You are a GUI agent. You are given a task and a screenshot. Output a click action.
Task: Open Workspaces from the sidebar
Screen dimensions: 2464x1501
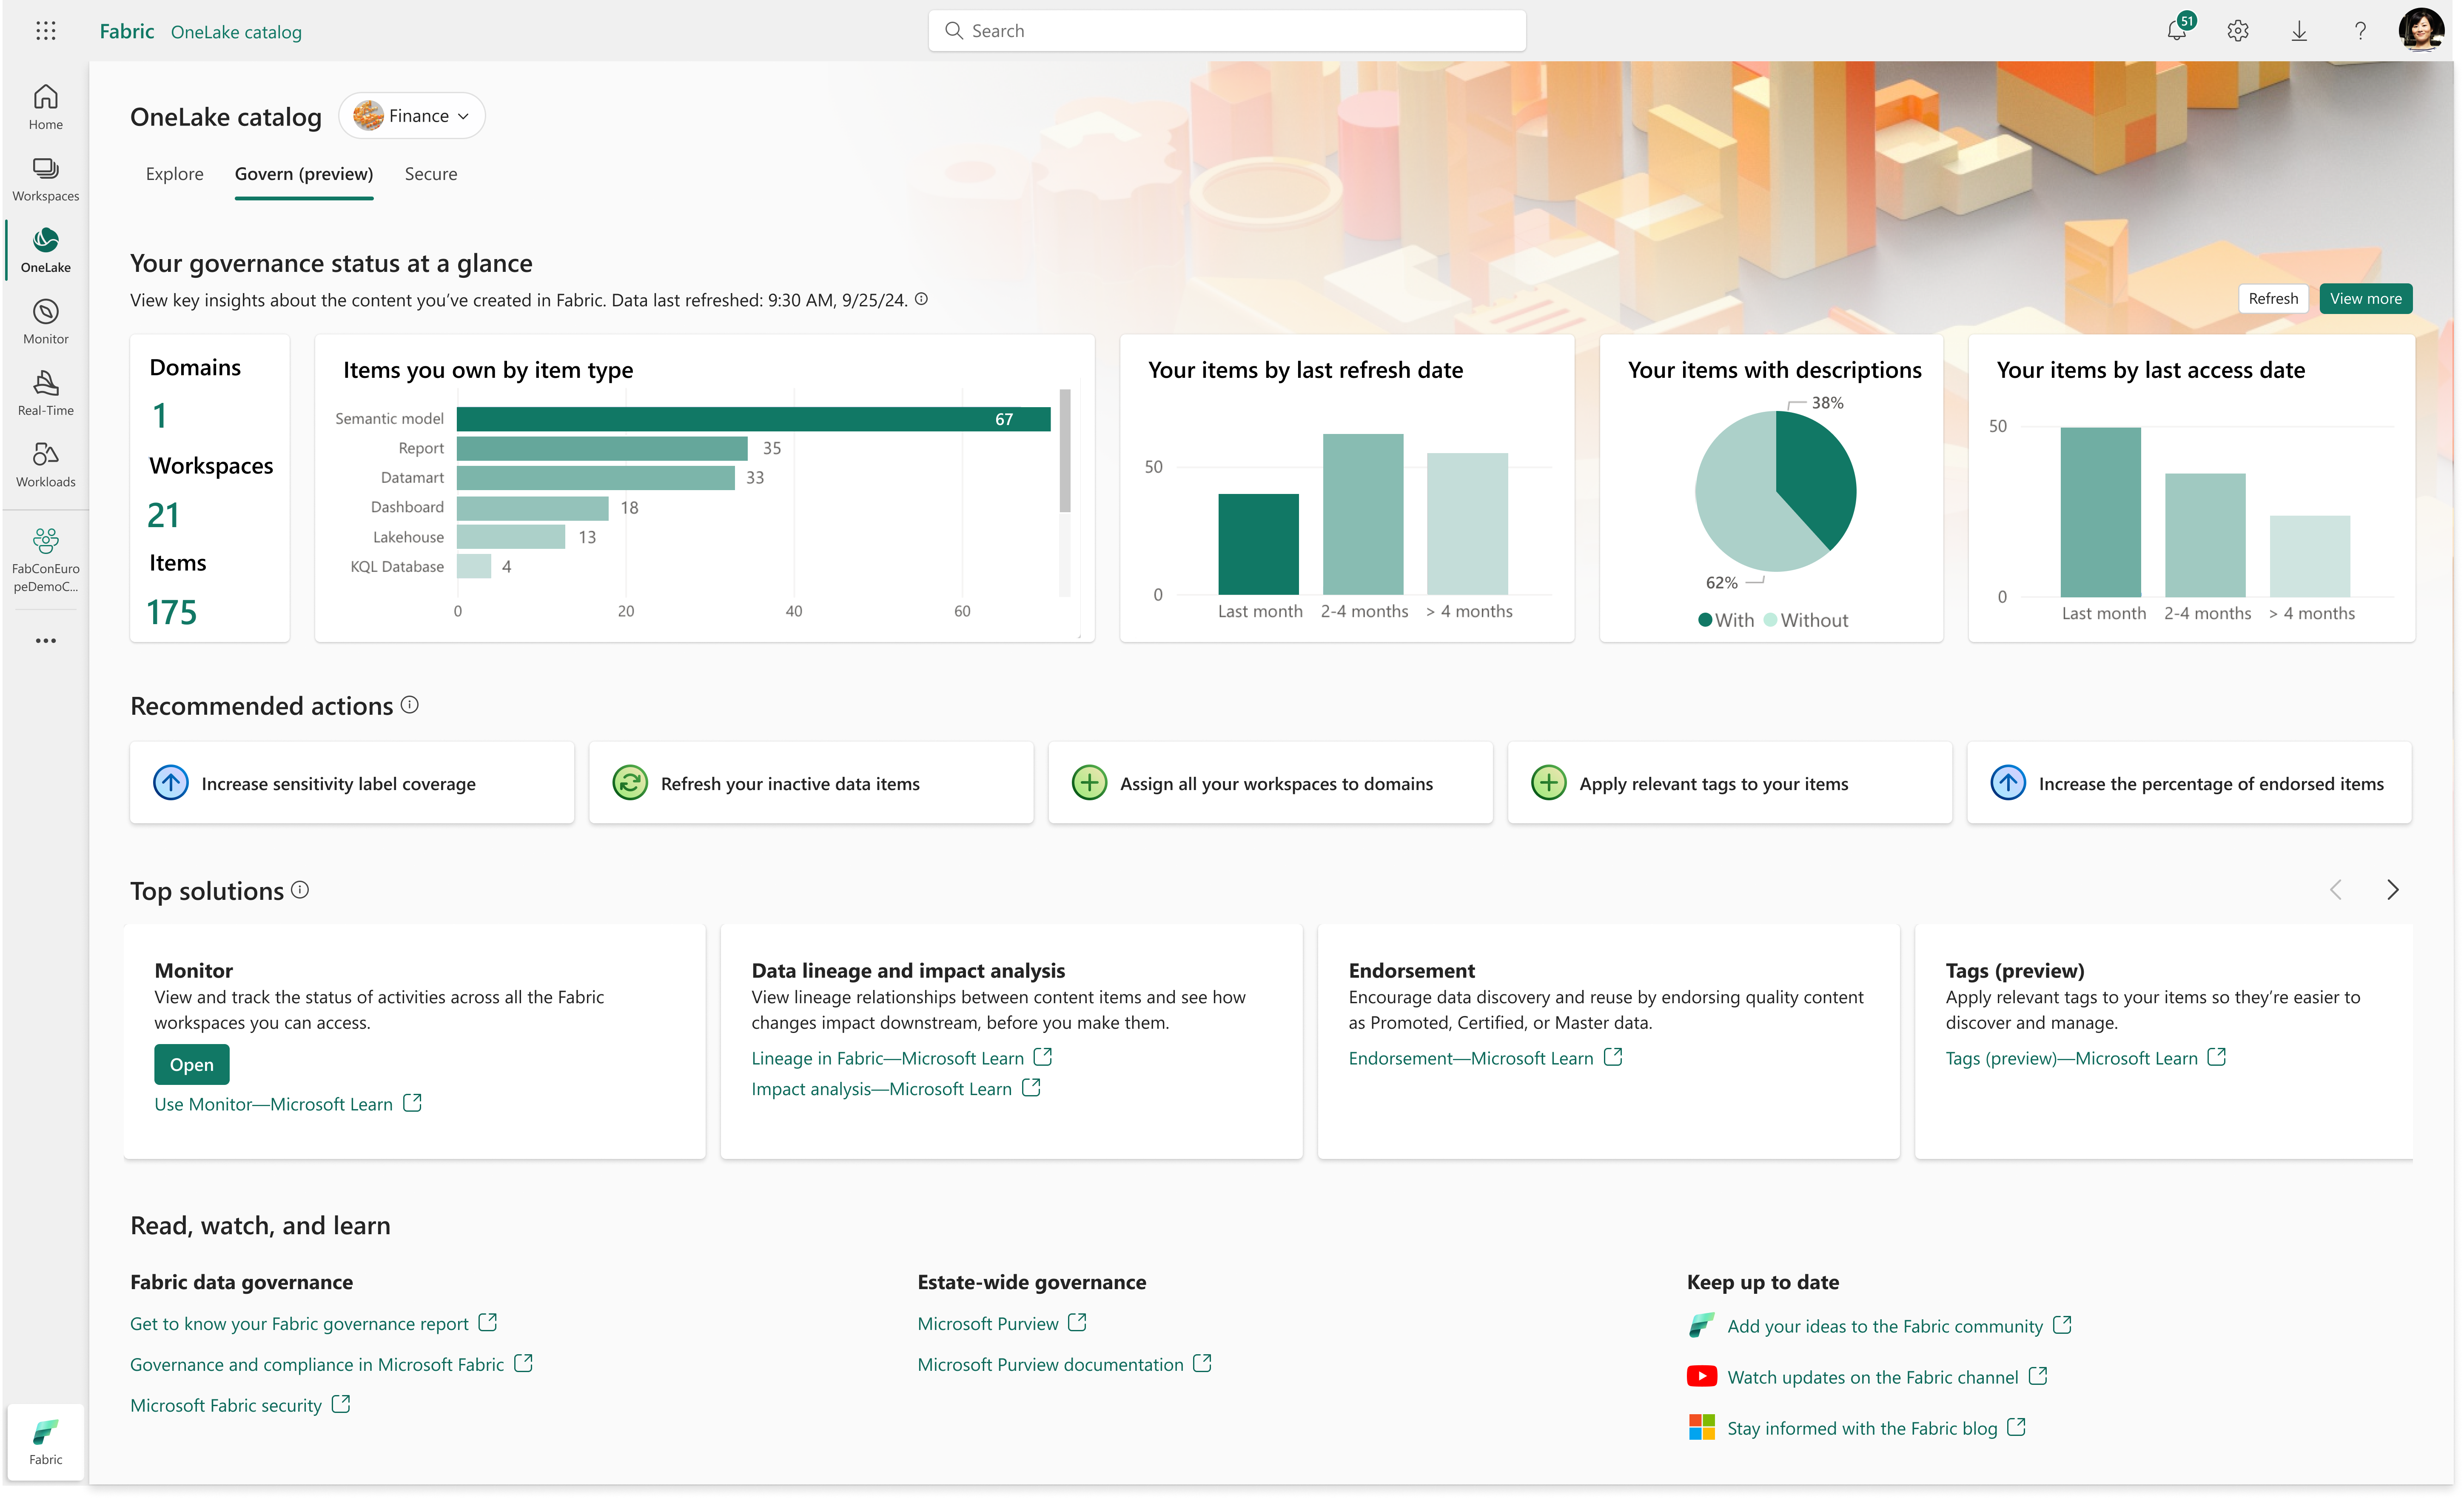45,179
